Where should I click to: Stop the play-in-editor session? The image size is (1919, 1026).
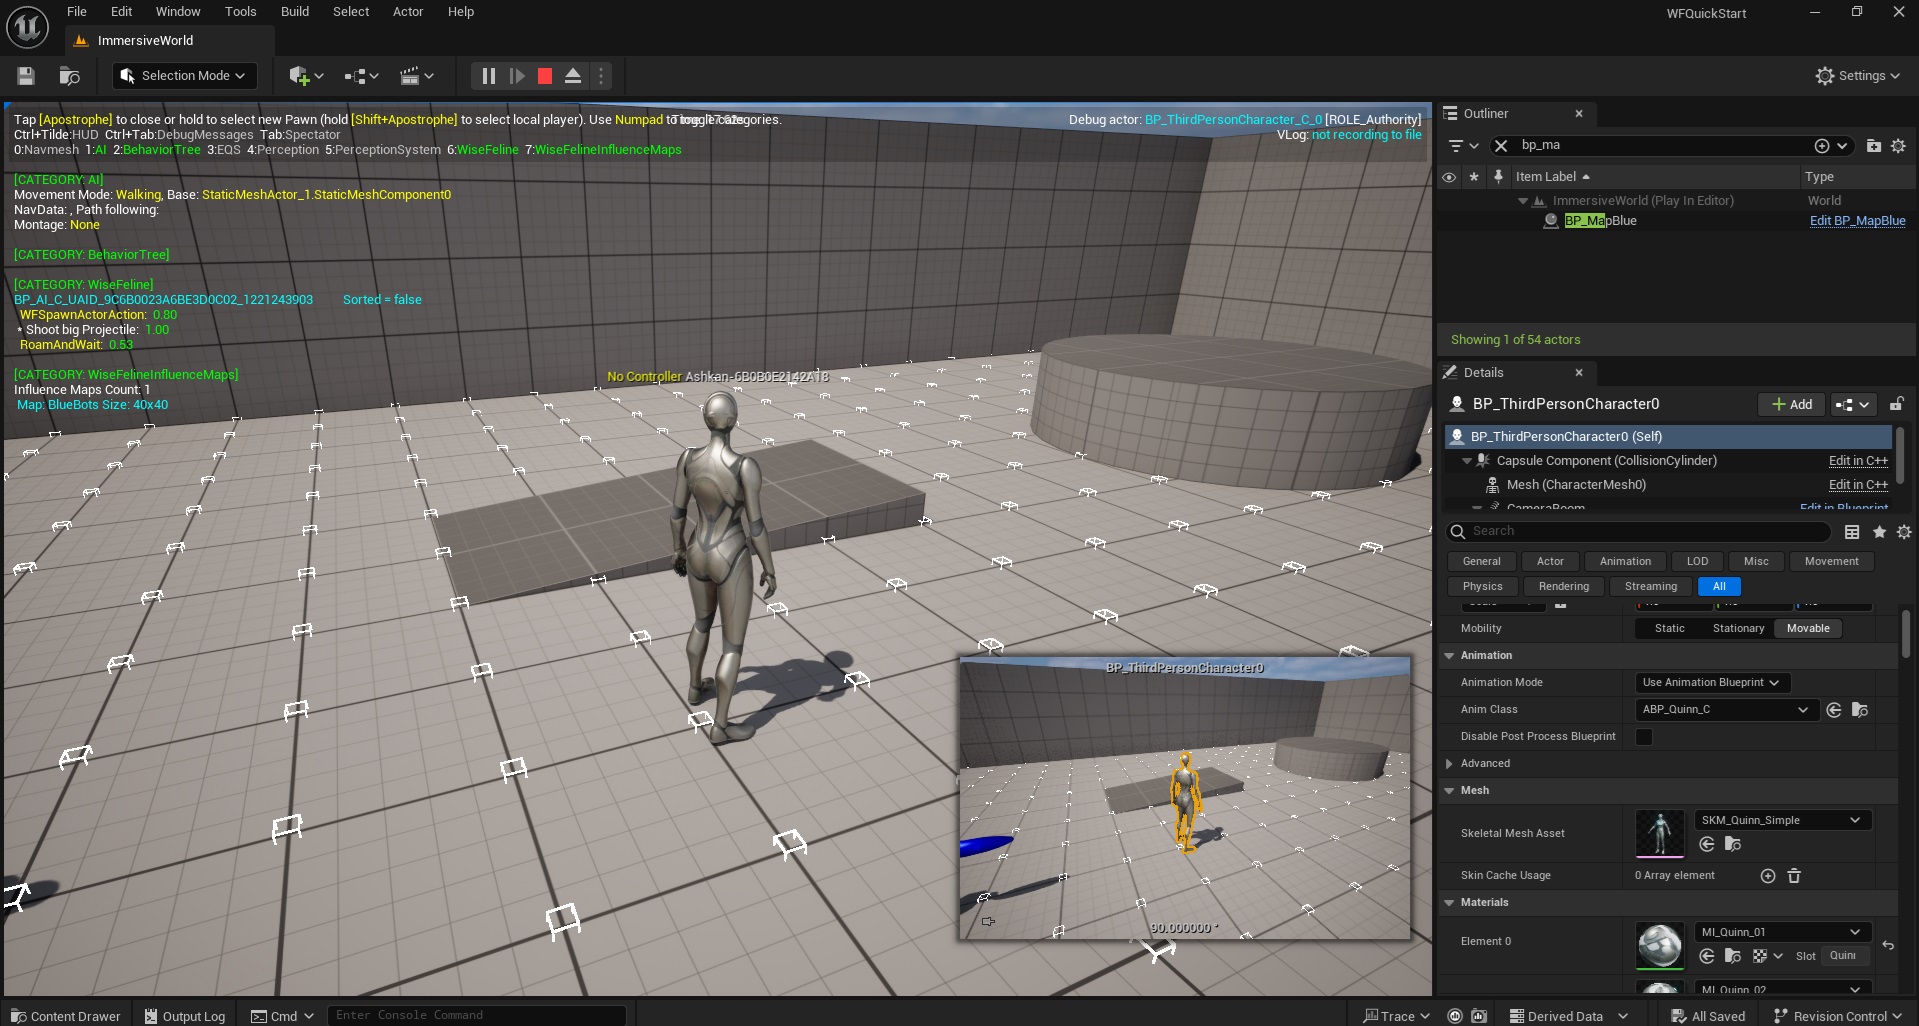point(545,76)
